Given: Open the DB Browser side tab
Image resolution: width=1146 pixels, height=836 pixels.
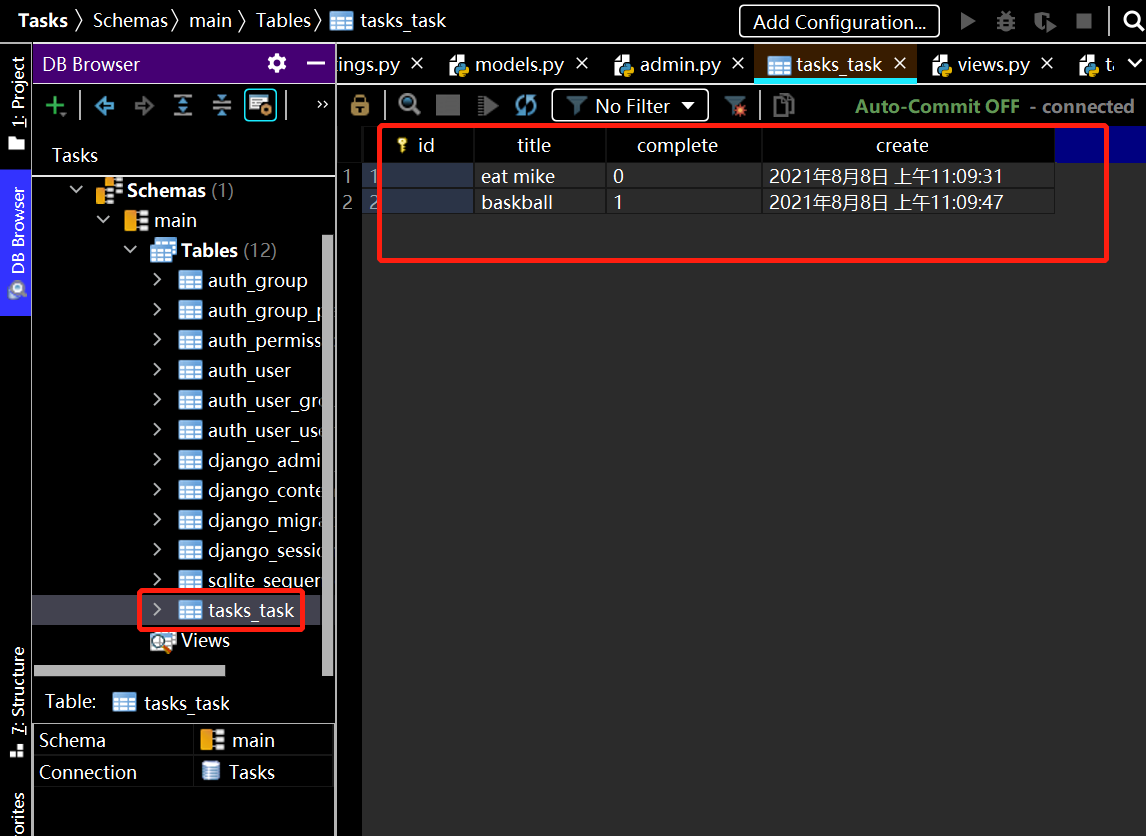Looking at the screenshot, I should click(x=15, y=243).
